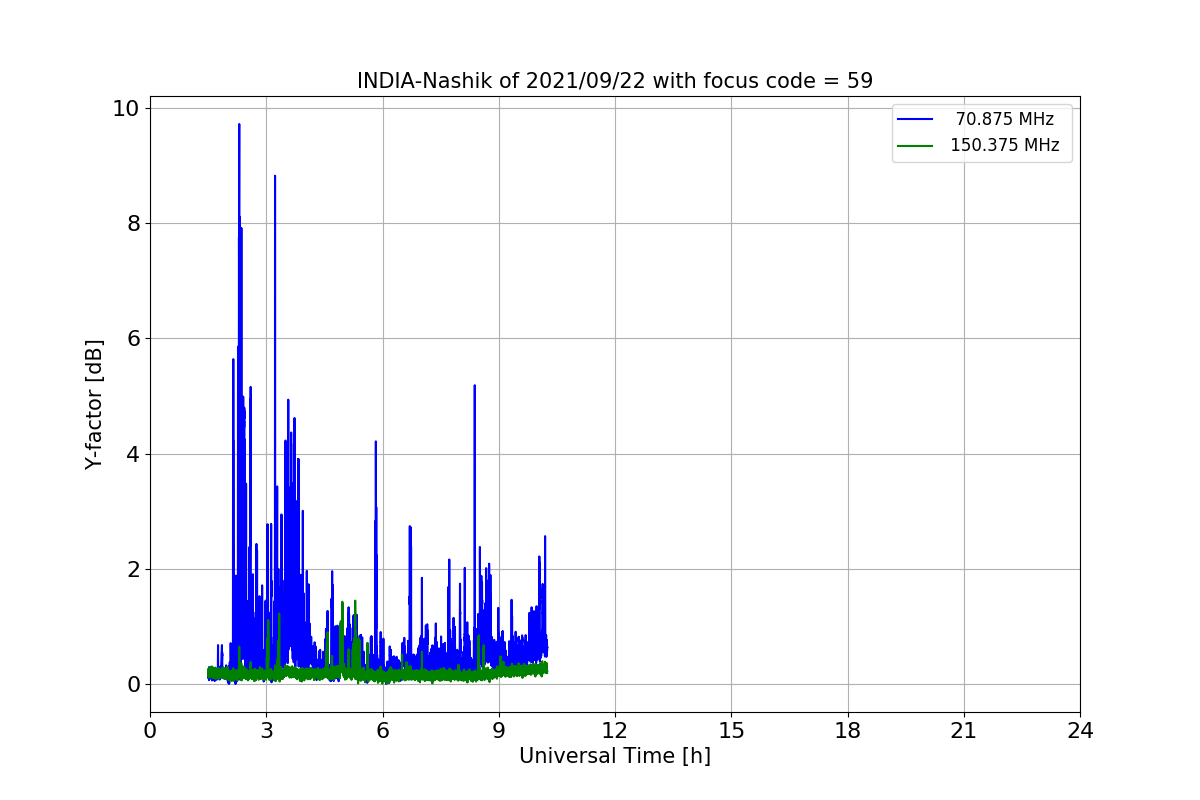
Task: Click the x-axis tick label 12
Action: 615,731
